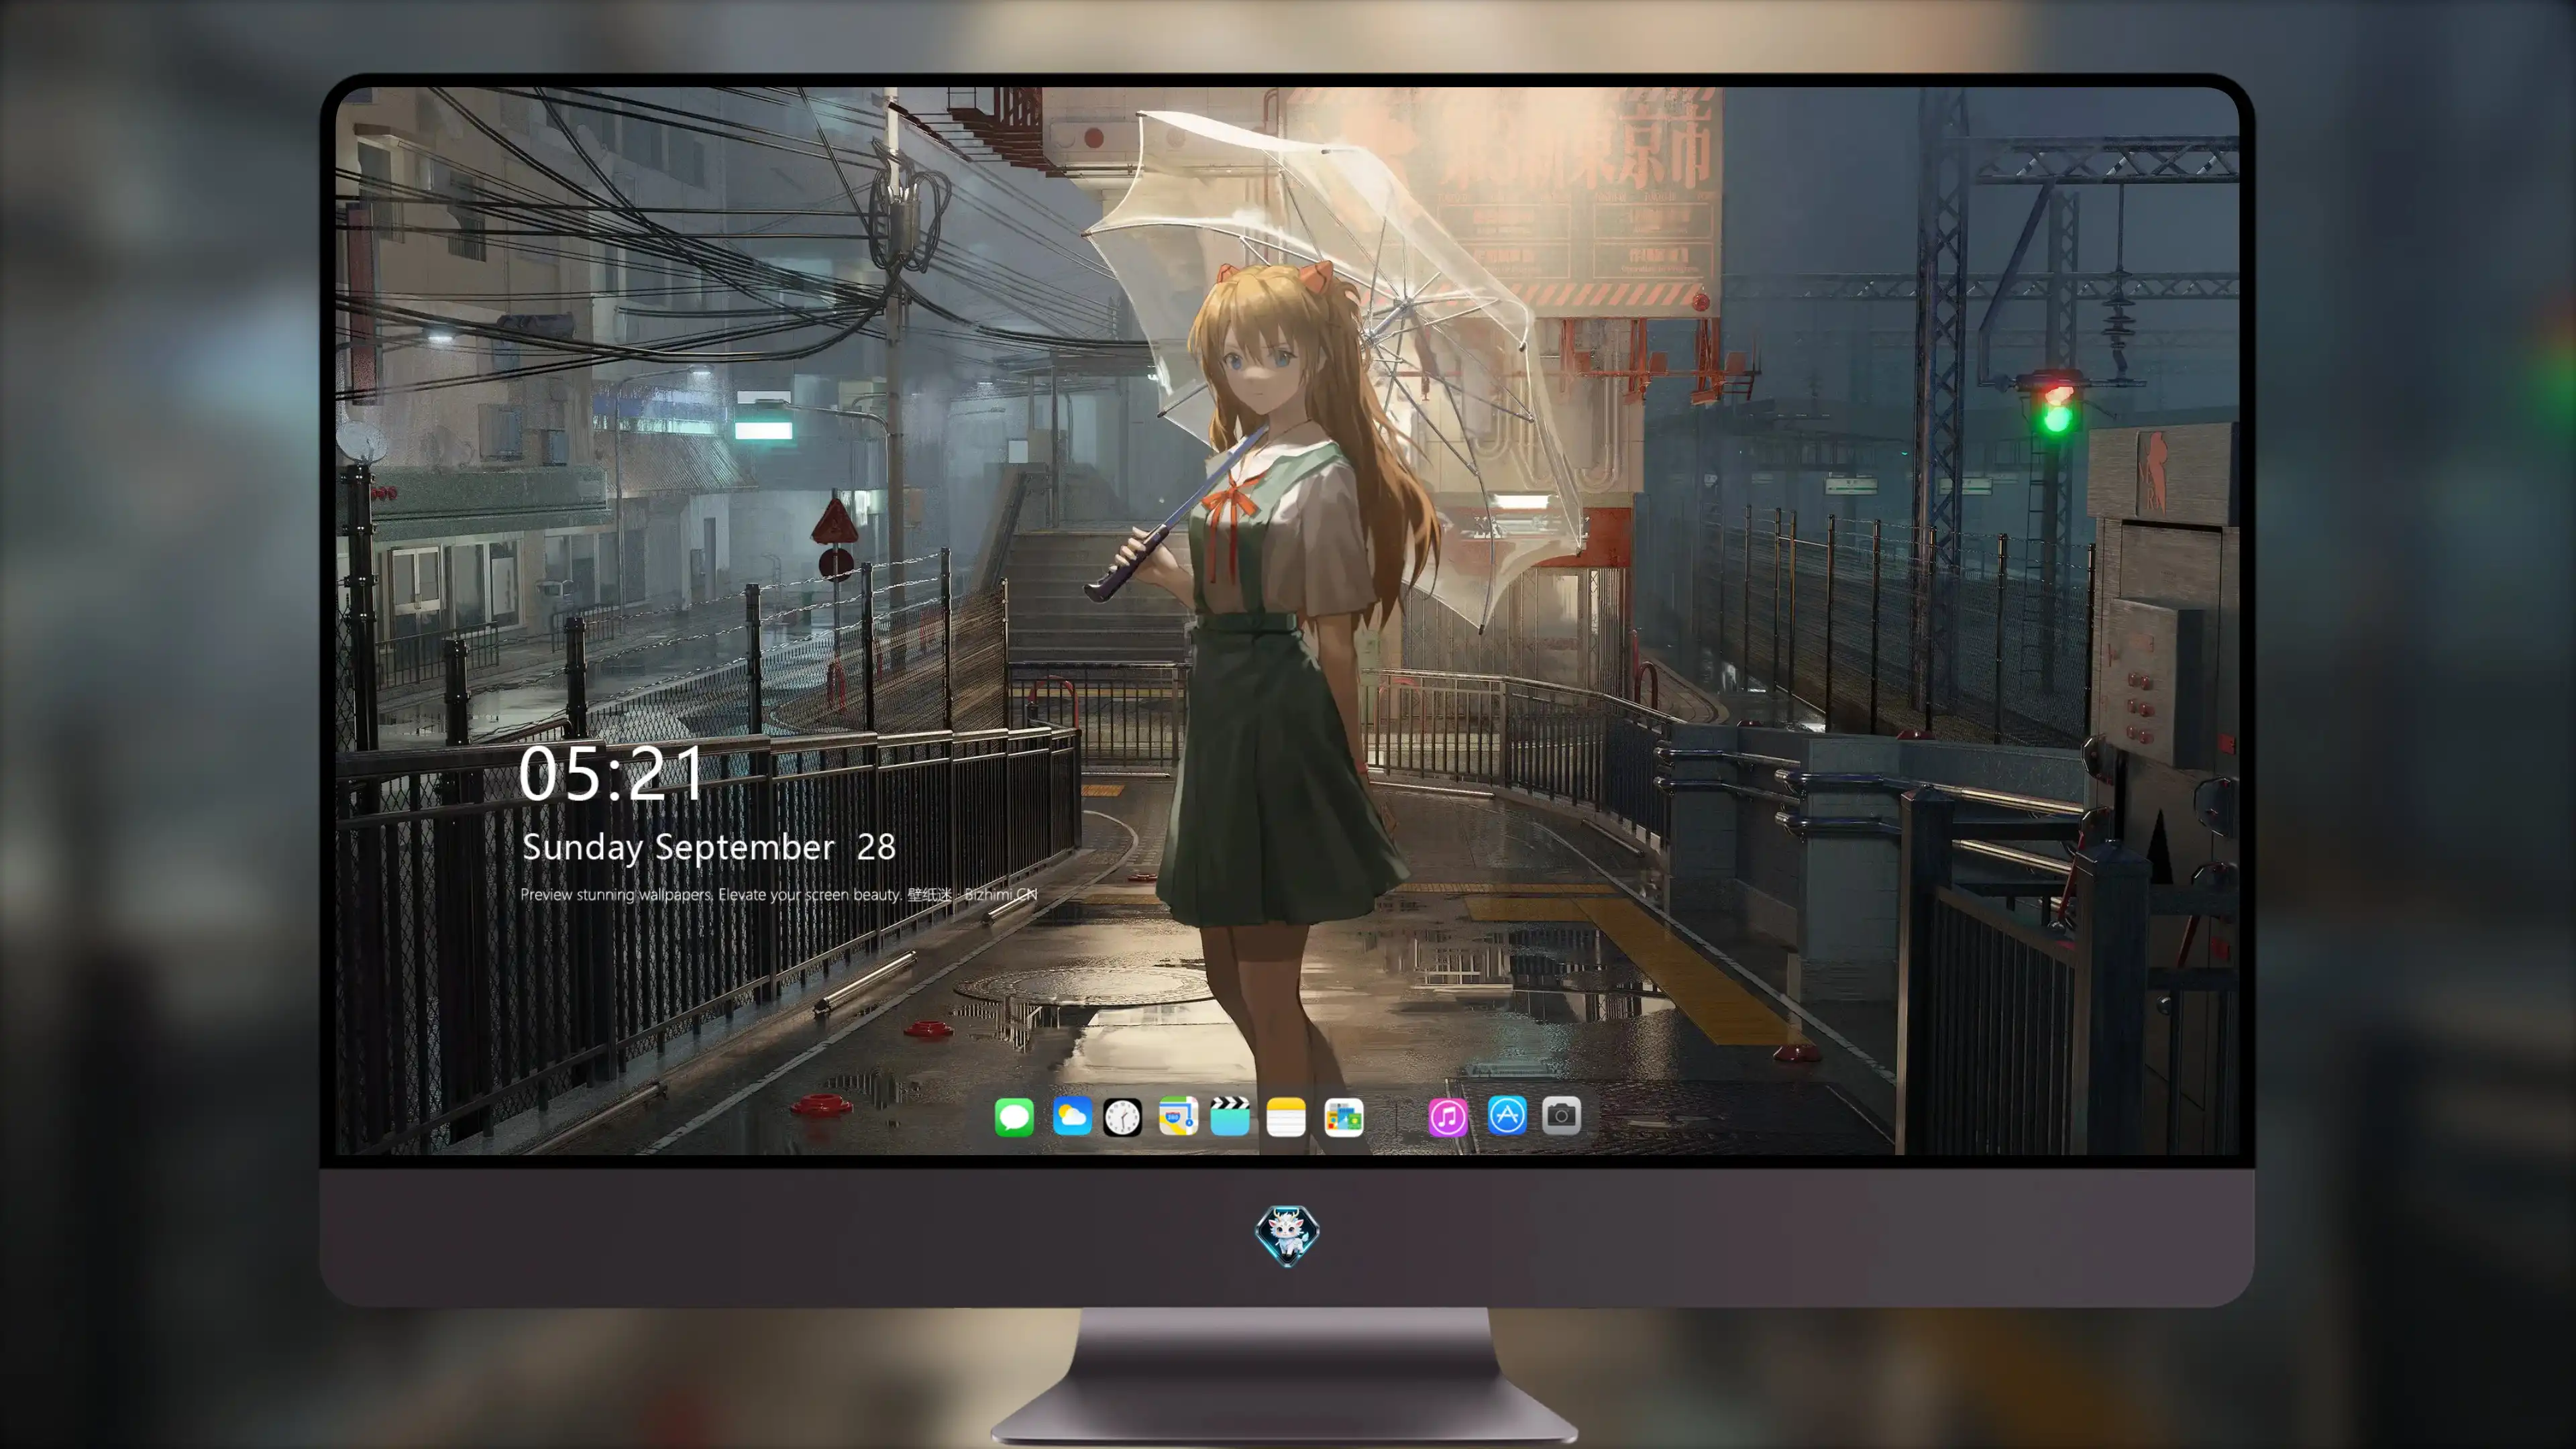Click the 05:21 clock display
The width and height of the screenshot is (2576, 1449).
pyautogui.click(x=611, y=774)
